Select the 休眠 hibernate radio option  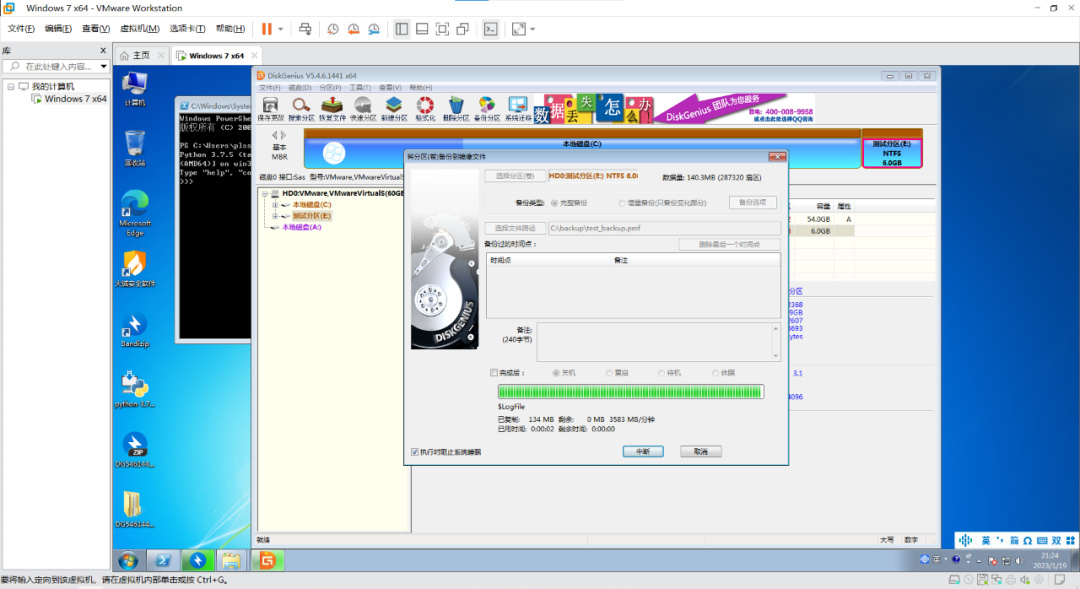tap(715, 373)
